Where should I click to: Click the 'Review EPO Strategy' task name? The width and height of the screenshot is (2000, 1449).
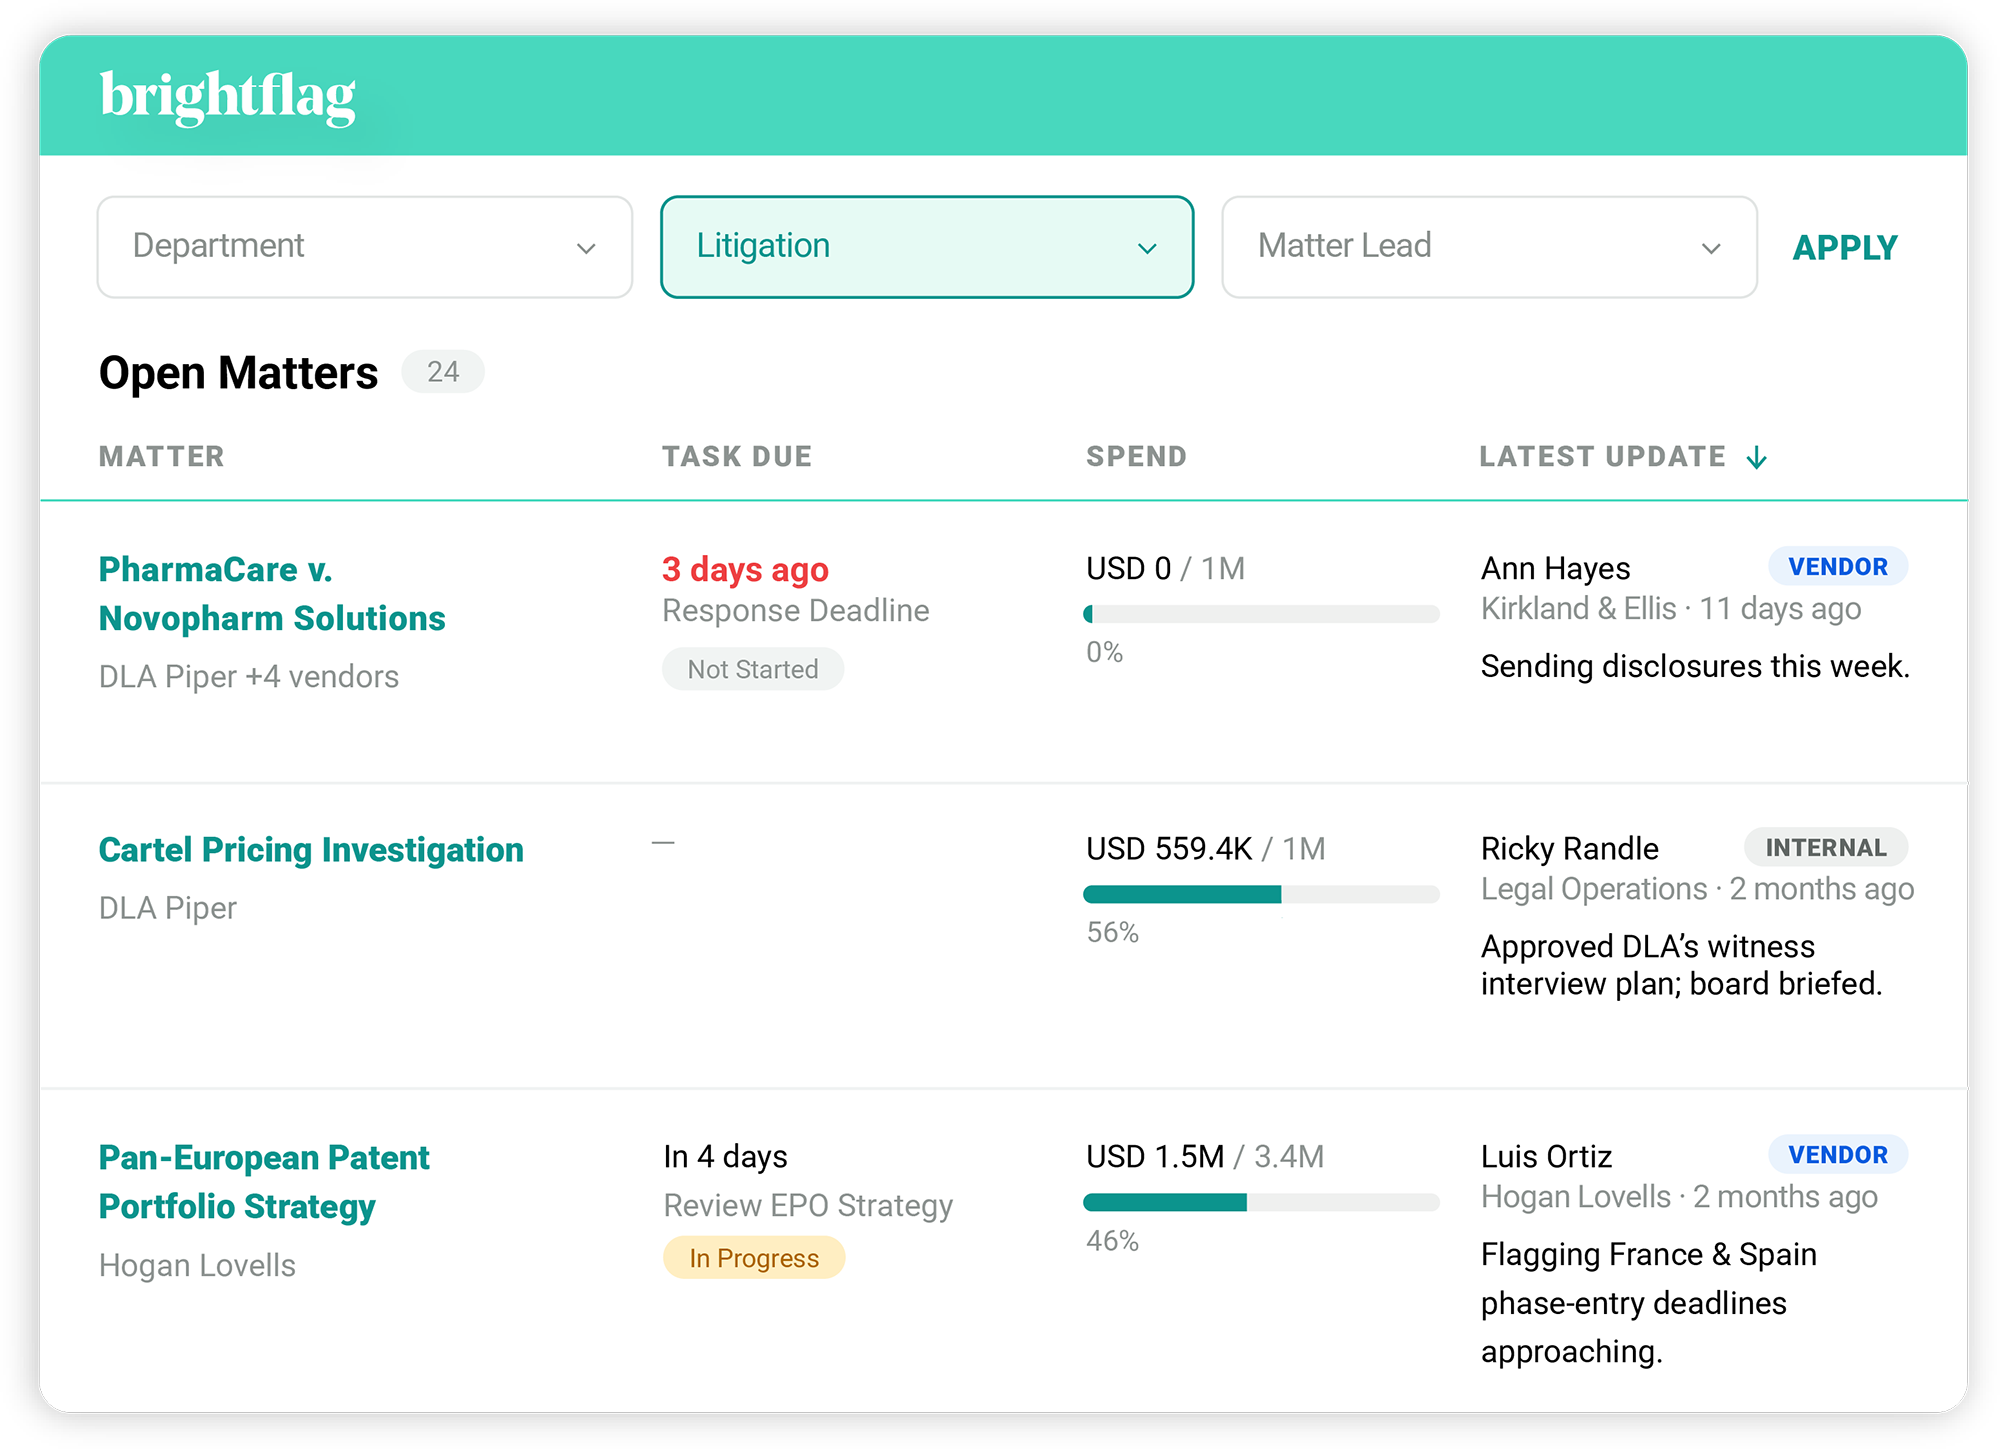pyautogui.click(x=809, y=1206)
